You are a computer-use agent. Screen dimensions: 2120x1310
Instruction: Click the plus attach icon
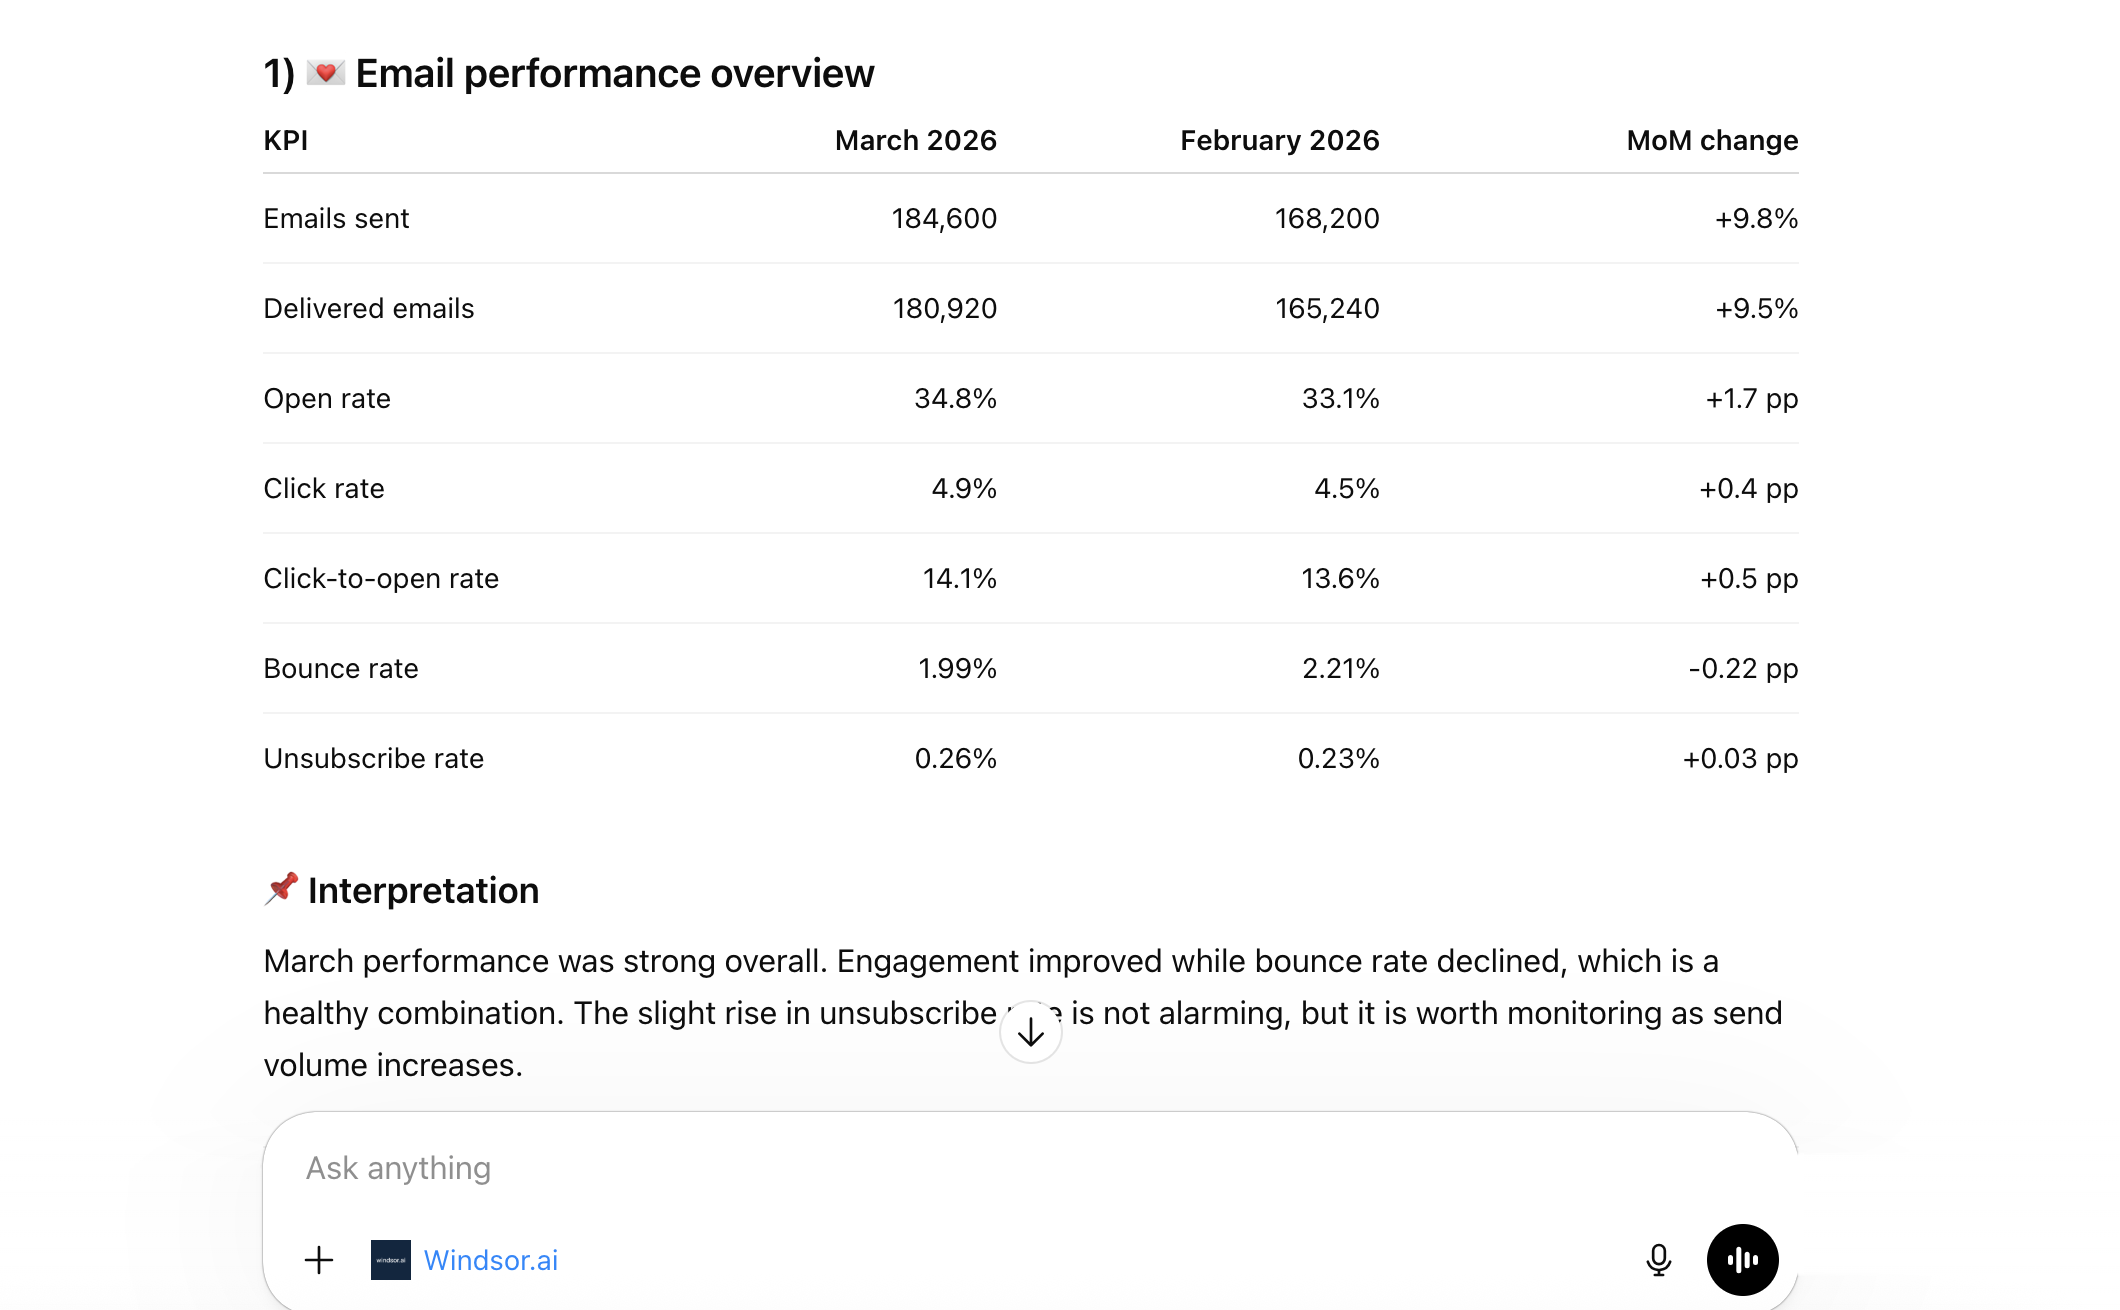coord(319,1260)
